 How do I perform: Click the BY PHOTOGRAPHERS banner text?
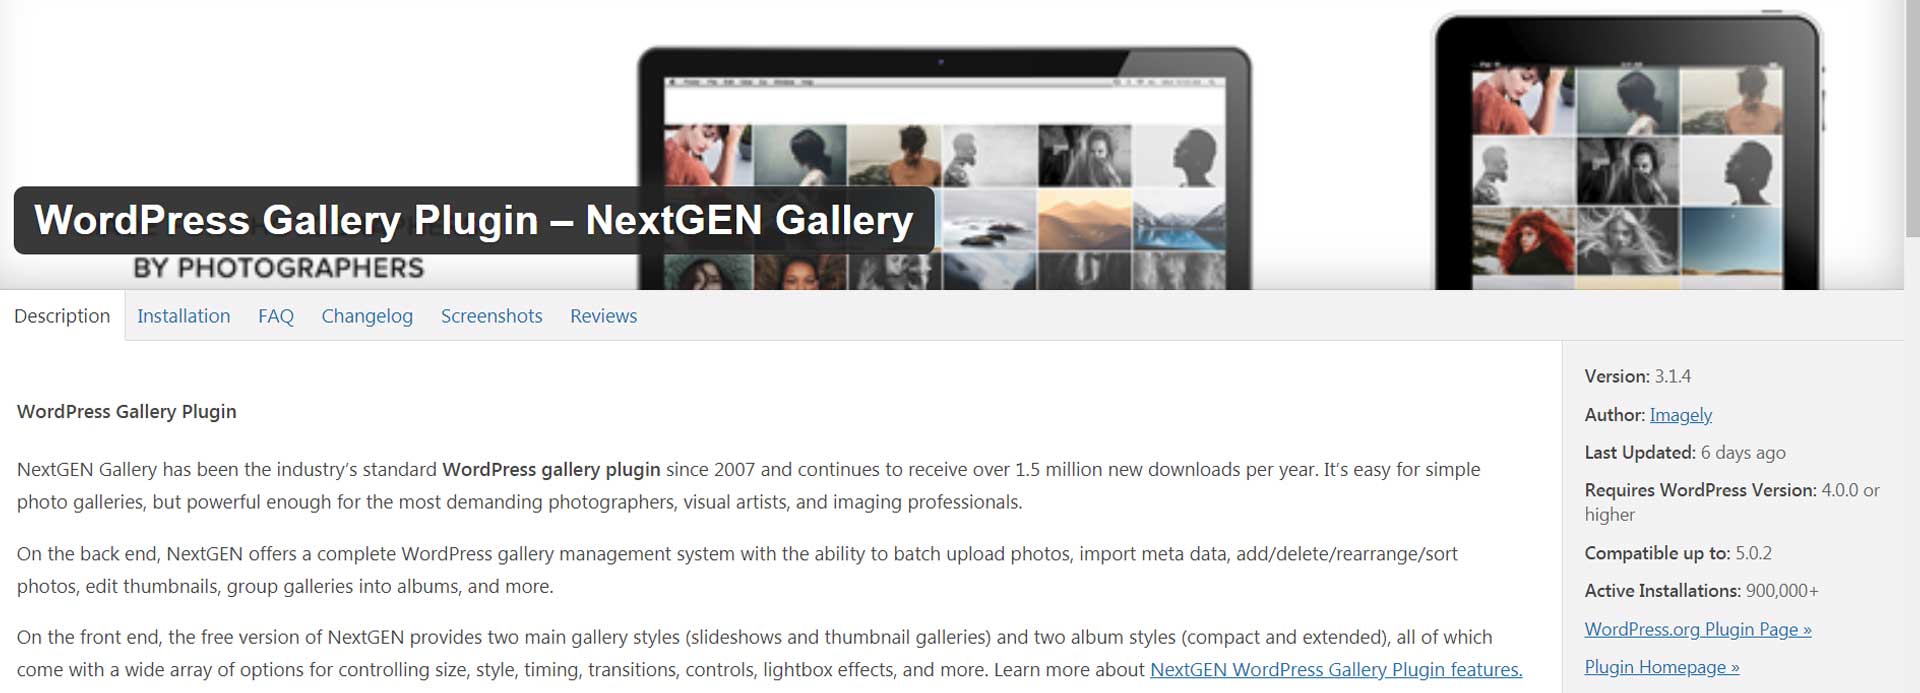coord(279,268)
